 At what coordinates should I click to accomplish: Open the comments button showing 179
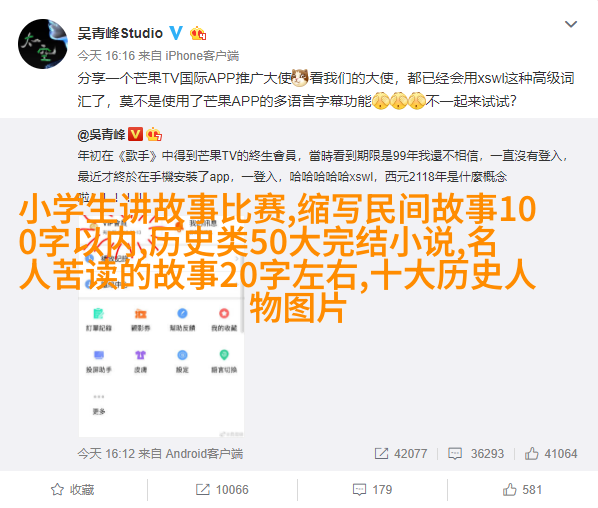pyautogui.click(x=372, y=489)
